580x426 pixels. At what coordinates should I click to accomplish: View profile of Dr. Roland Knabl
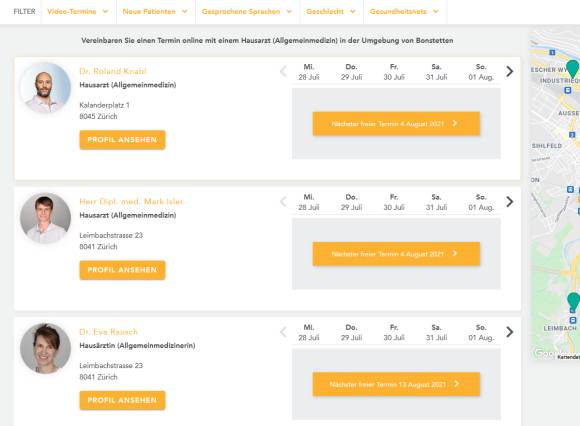click(122, 140)
